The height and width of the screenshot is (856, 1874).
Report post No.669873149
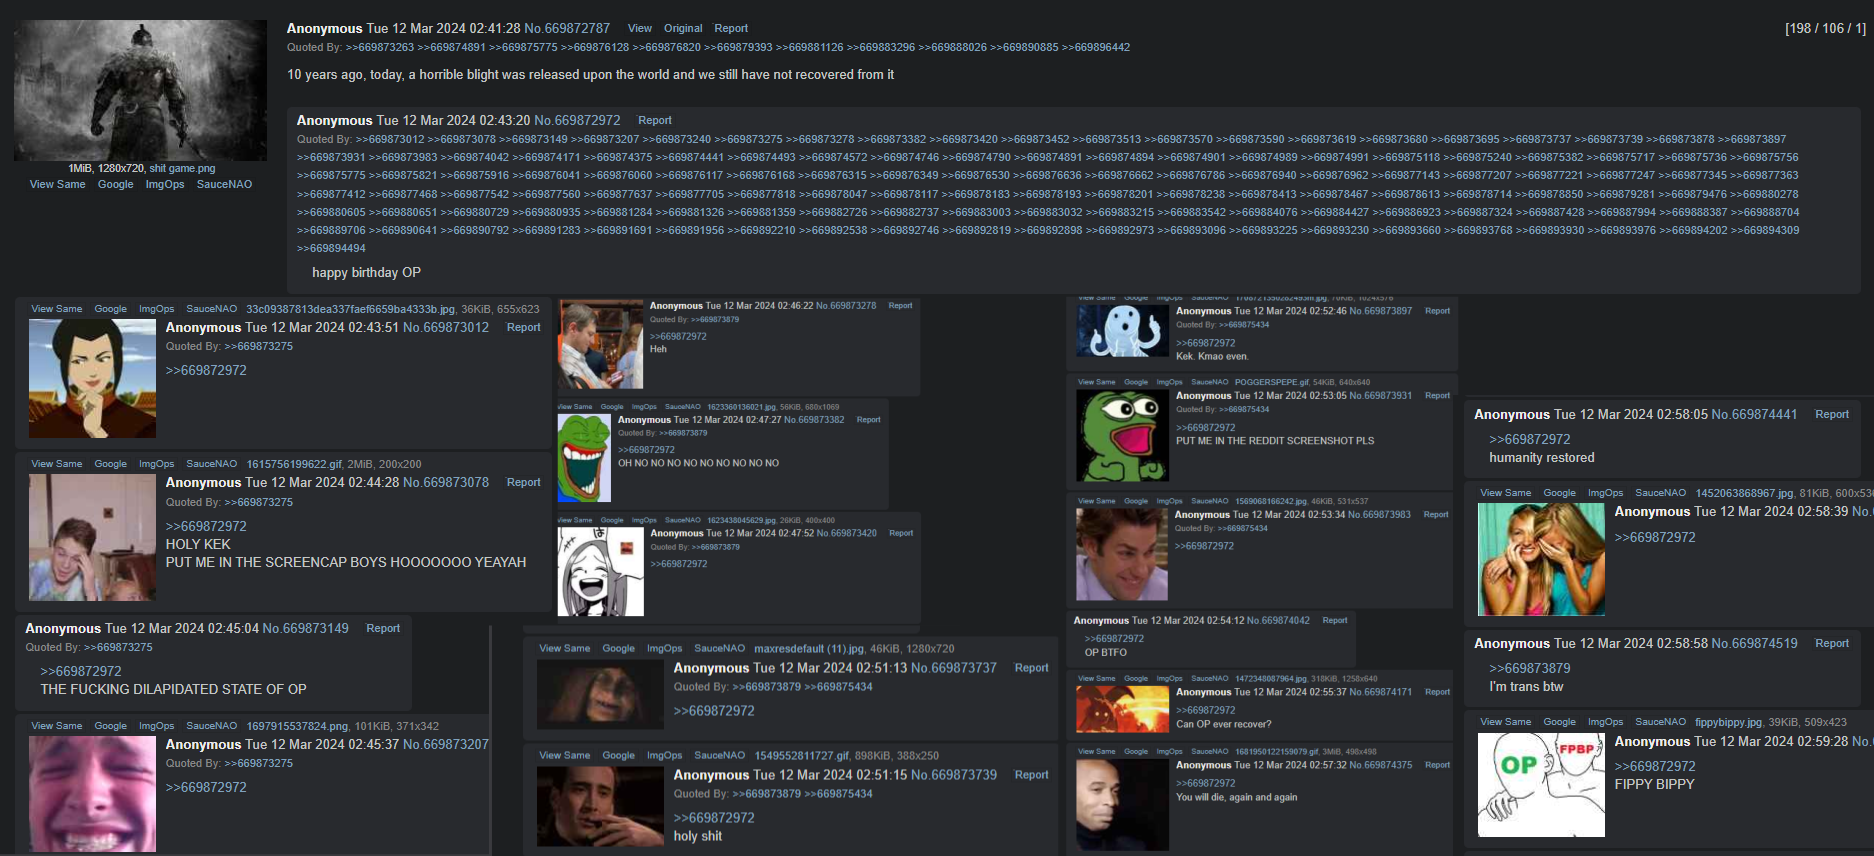pyautogui.click(x=383, y=628)
